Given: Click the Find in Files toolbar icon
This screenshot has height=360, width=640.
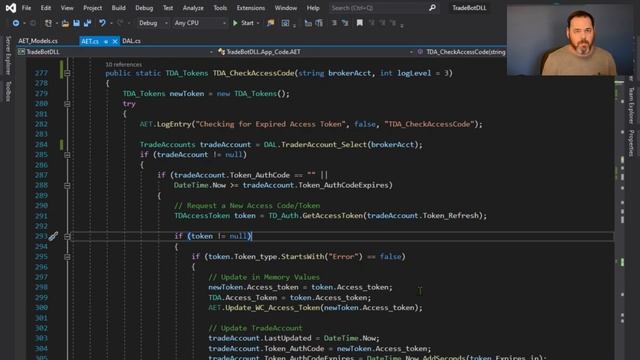Looking at the screenshot, I should click(270, 23).
